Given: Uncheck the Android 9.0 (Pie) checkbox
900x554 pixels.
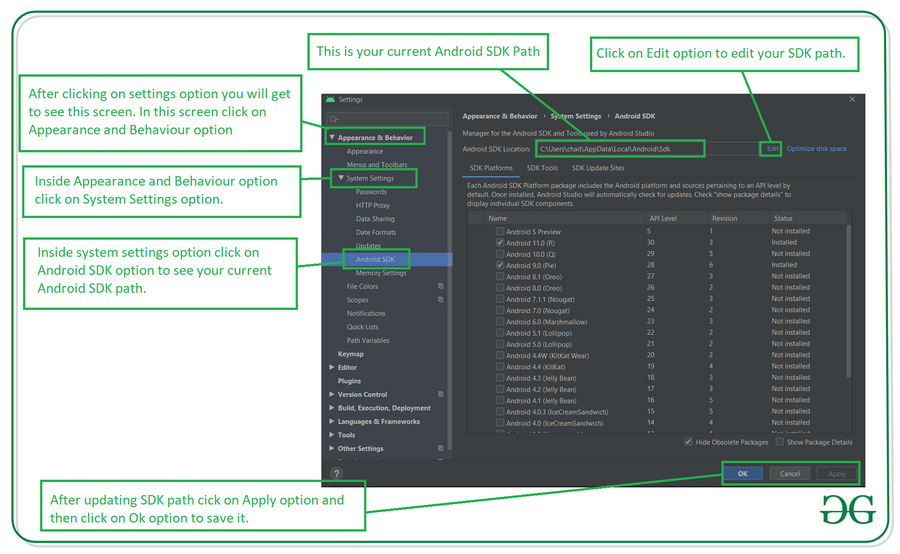Looking at the screenshot, I should tap(500, 265).
